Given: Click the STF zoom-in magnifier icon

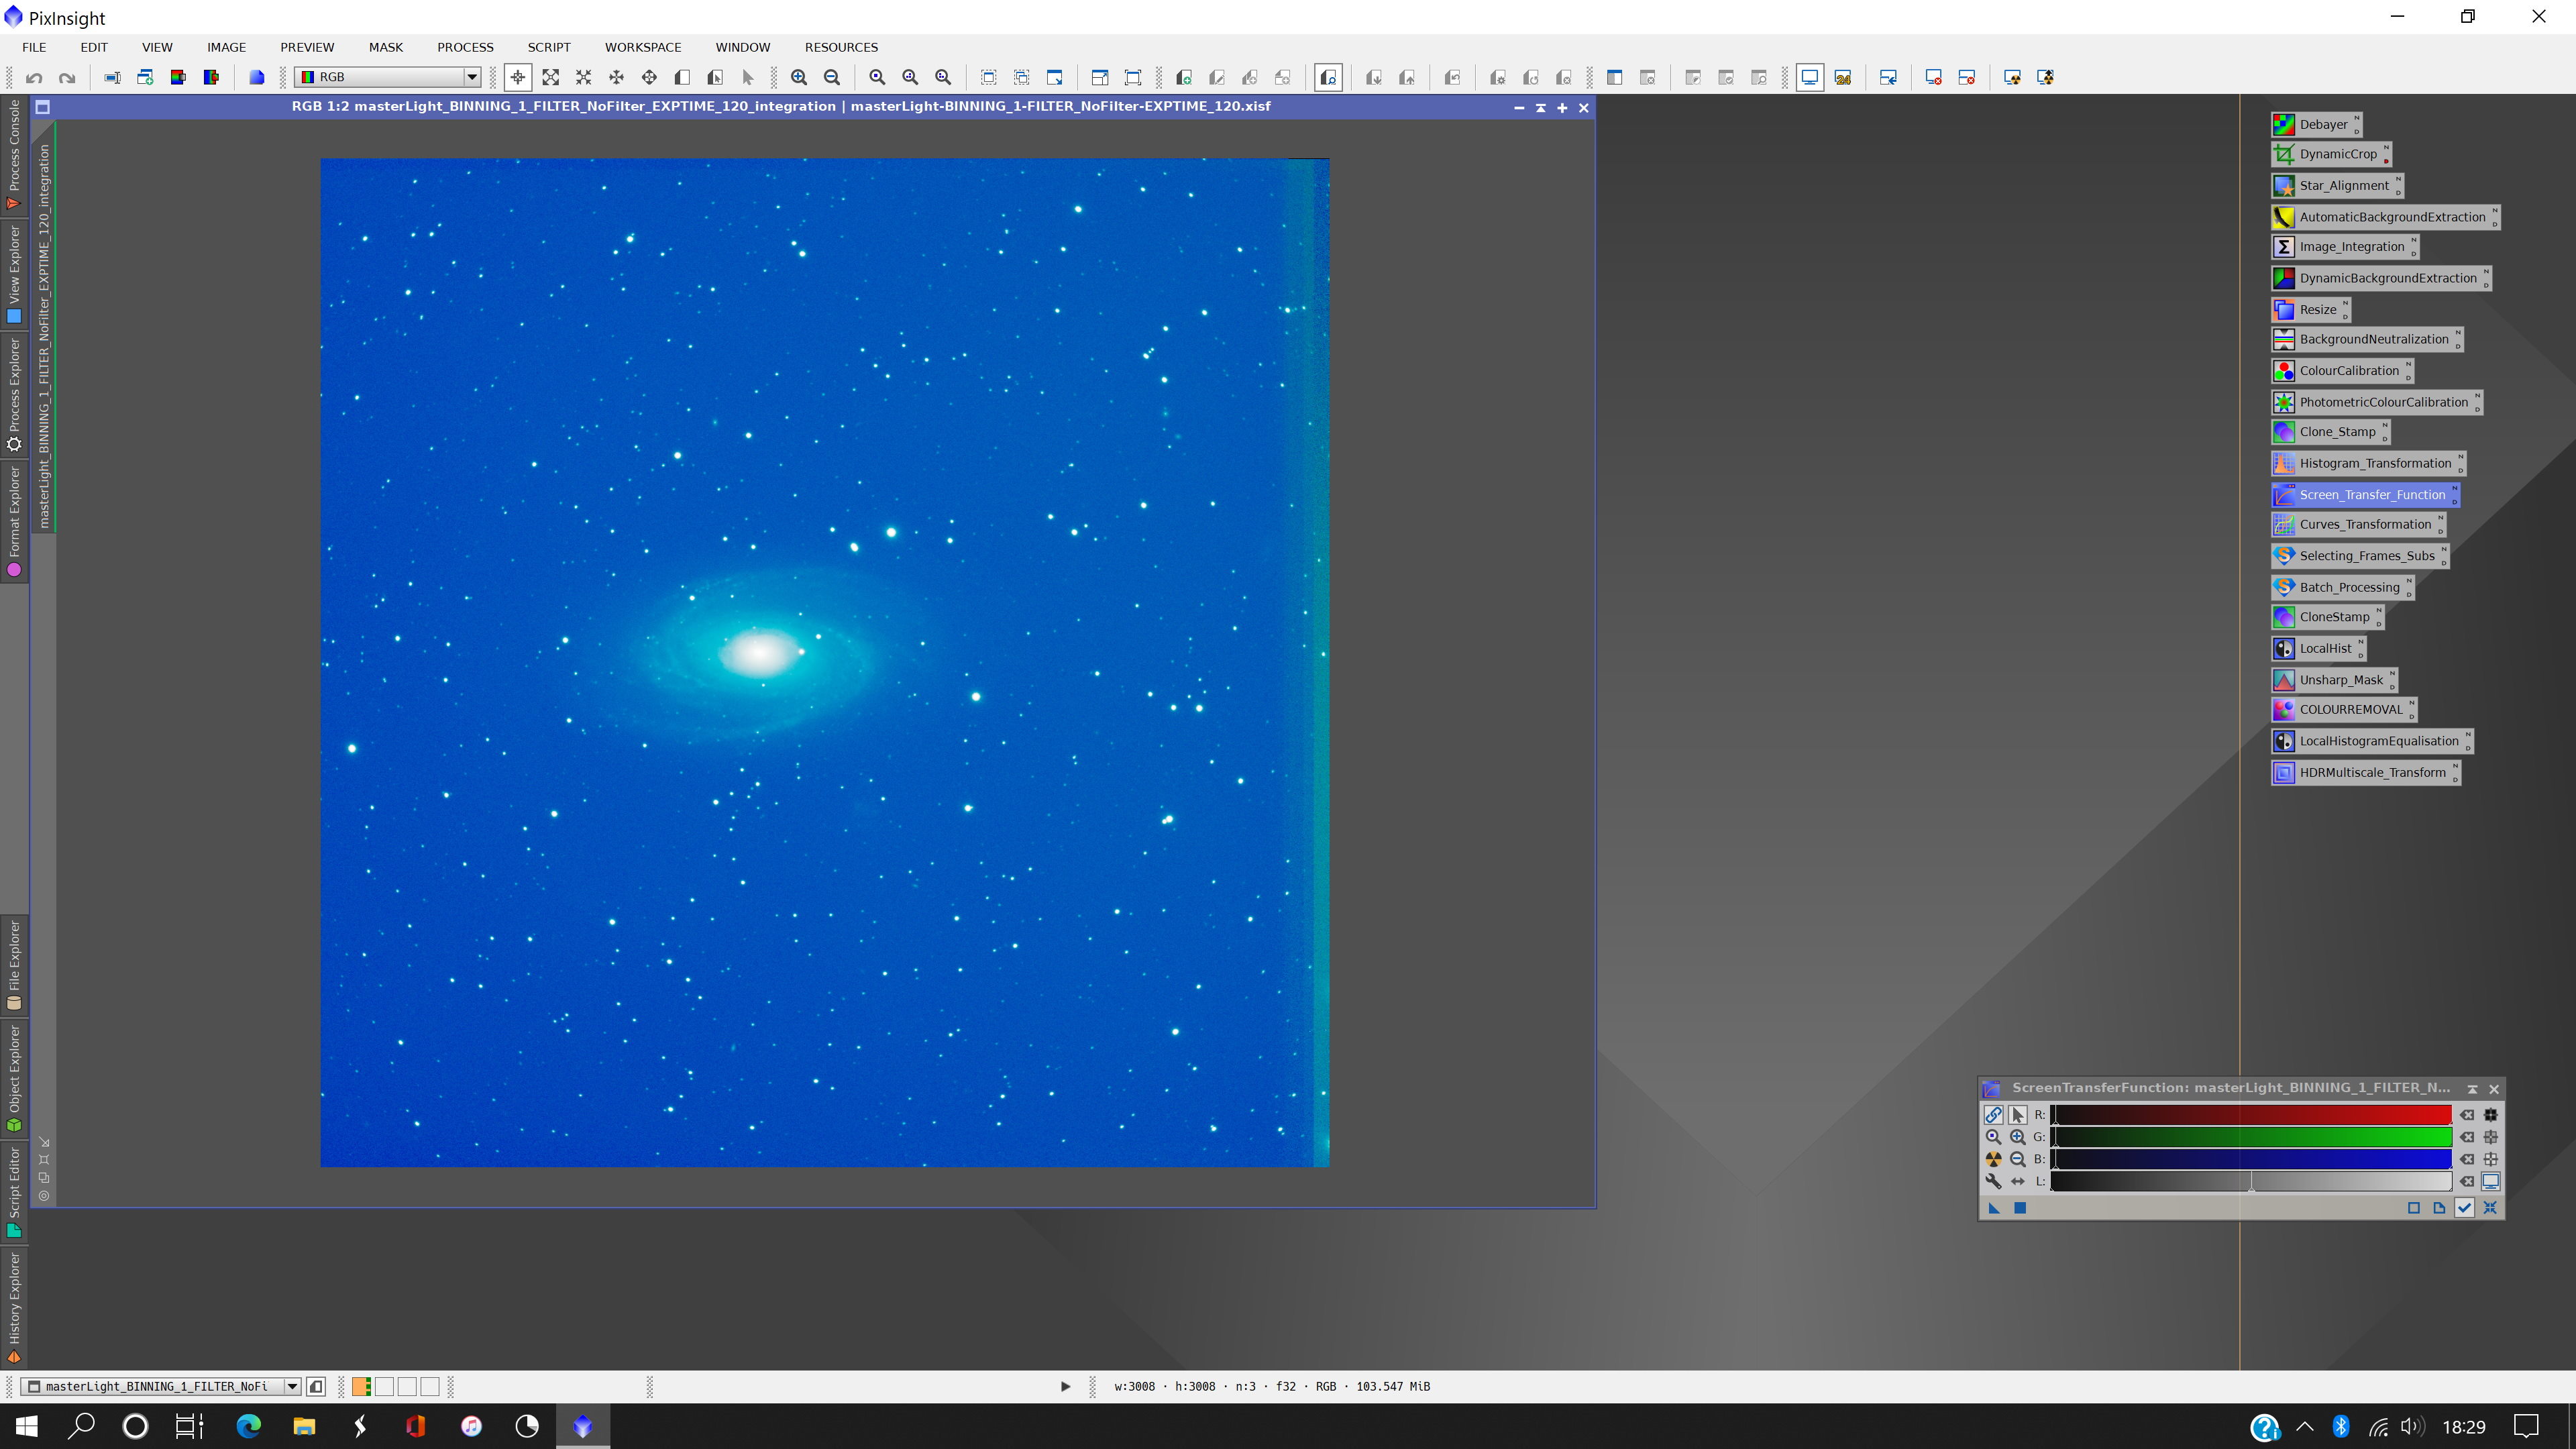Looking at the screenshot, I should click(2017, 1137).
